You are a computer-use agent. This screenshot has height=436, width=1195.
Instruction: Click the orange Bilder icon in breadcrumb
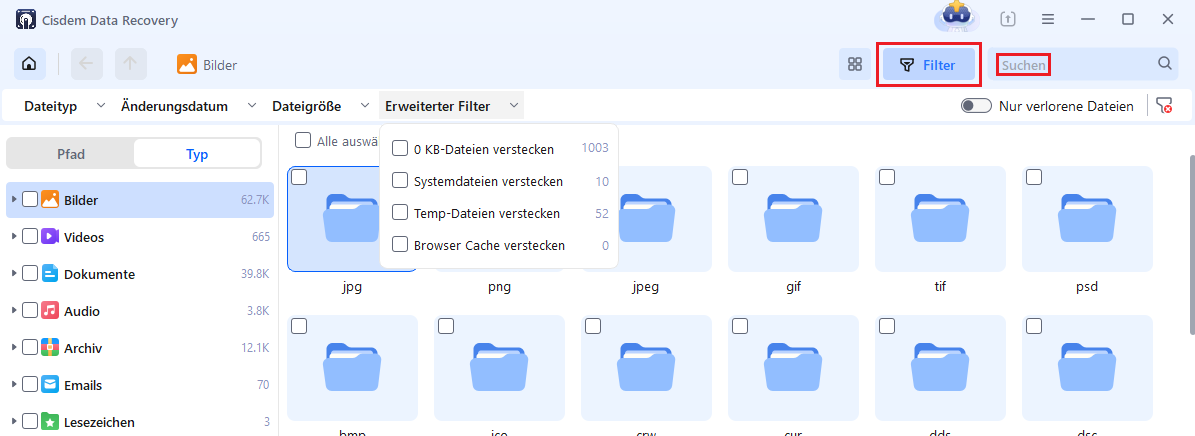point(187,65)
